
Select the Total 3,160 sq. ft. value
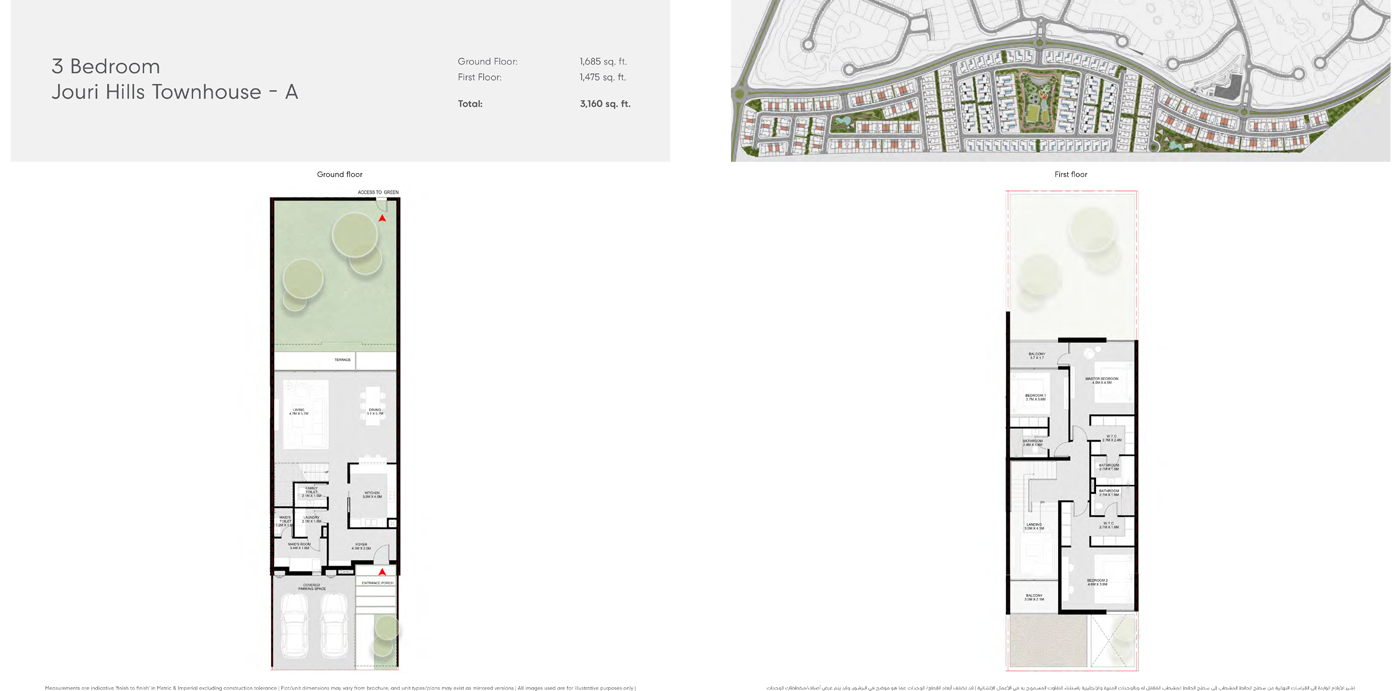[604, 103]
